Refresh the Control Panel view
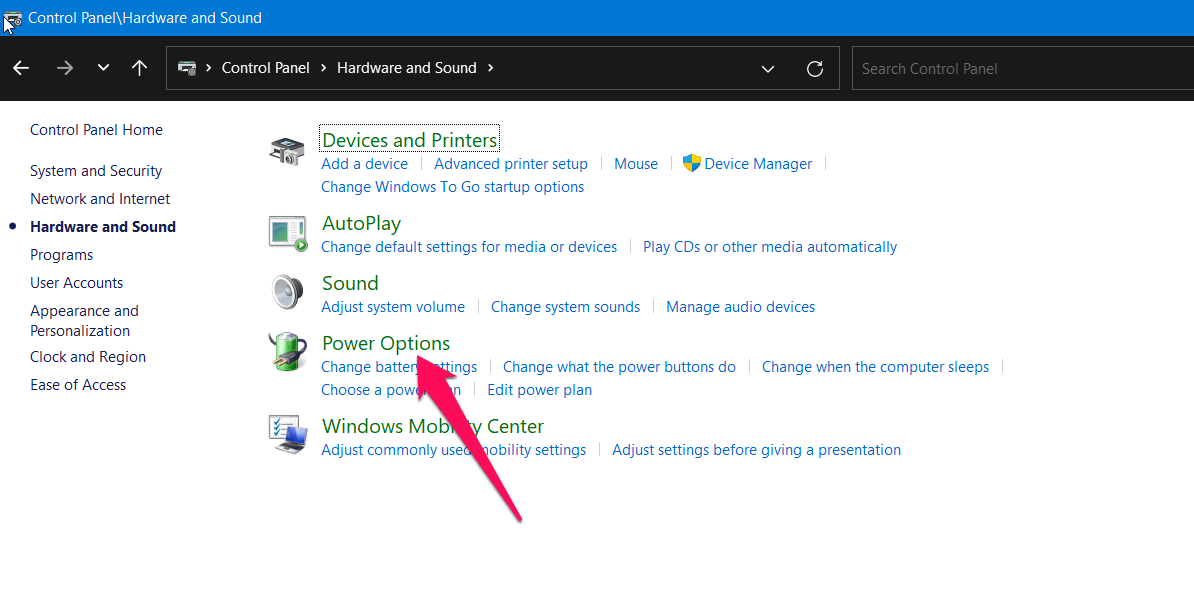This screenshot has height=593, width=1194. pyautogui.click(x=815, y=69)
